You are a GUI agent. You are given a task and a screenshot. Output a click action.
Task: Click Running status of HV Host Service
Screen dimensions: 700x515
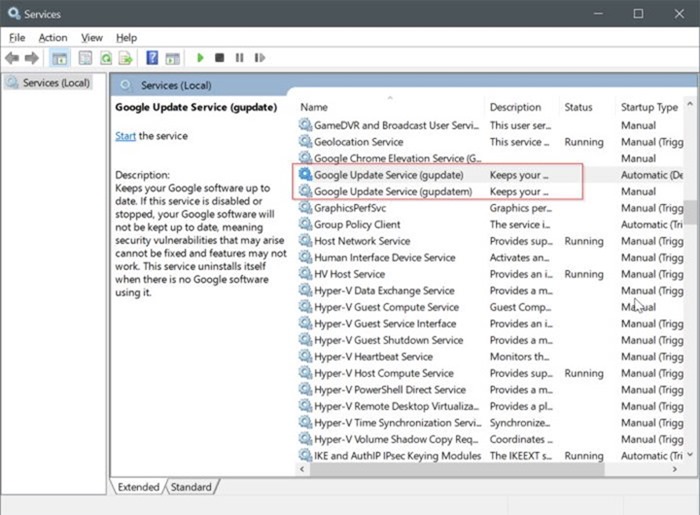[x=583, y=274]
